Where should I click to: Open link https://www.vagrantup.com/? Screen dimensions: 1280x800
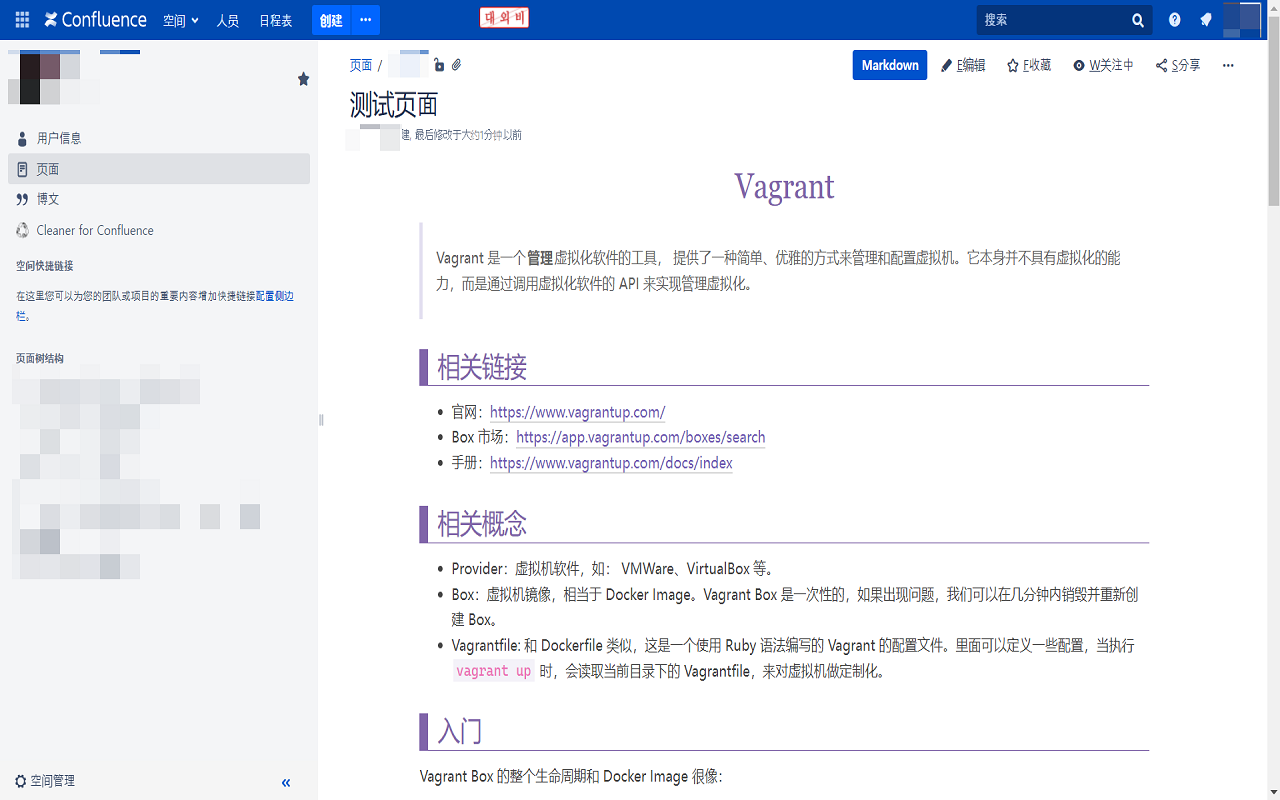(578, 412)
